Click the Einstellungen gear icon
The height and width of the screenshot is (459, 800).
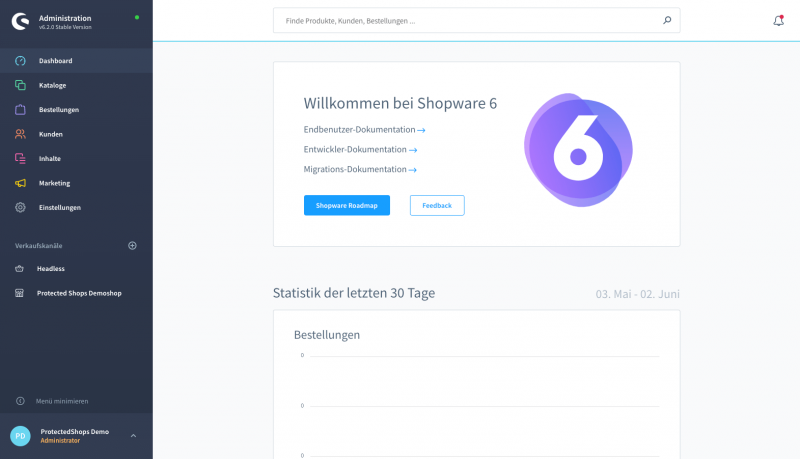pos(20,208)
